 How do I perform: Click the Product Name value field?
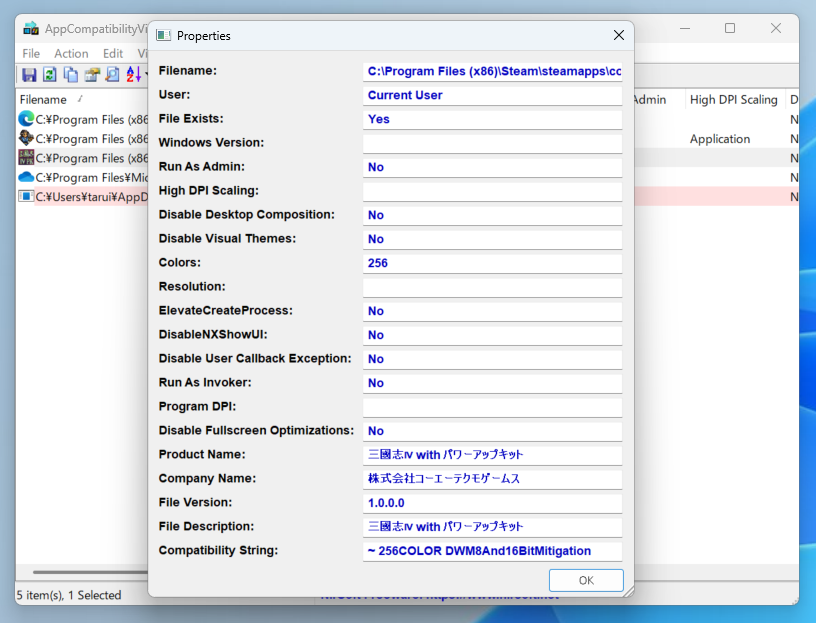tap(492, 454)
